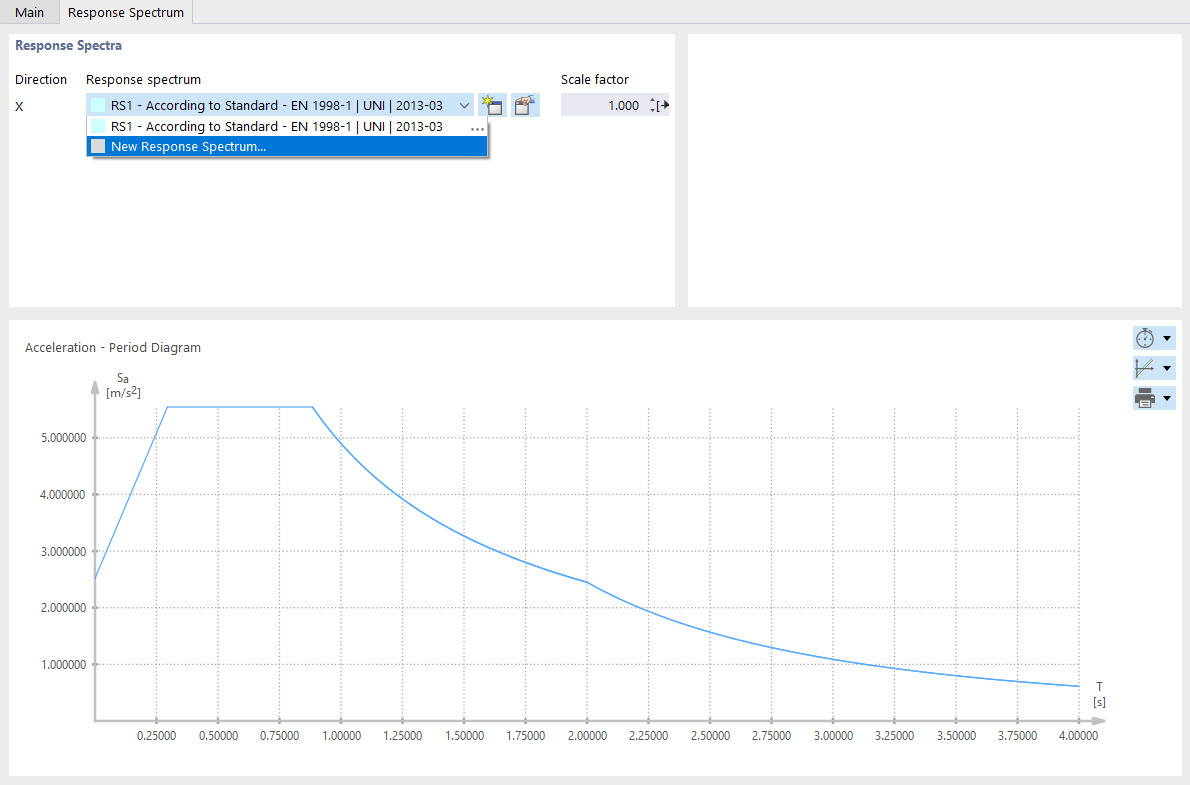Pick RS1 EN 1998-1 UNI entry in dropdown list
This screenshot has height=785, width=1190.
click(287, 127)
